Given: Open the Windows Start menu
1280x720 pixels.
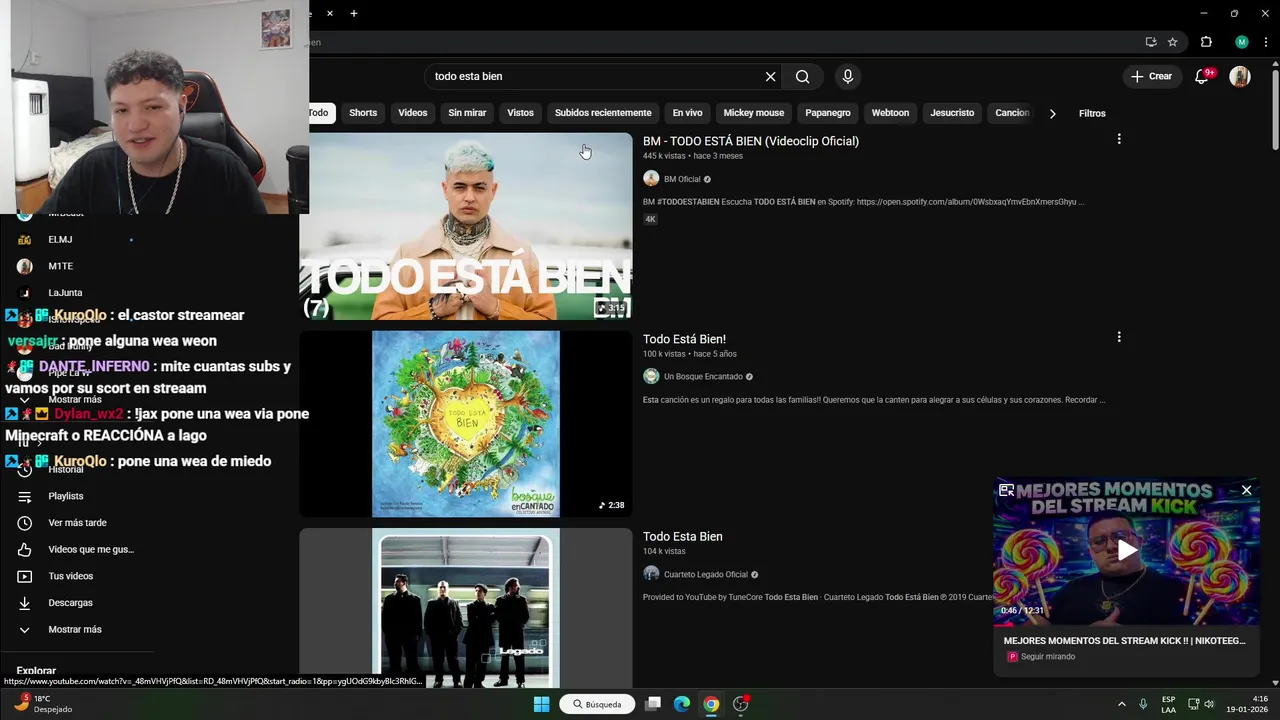Looking at the screenshot, I should (x=541, y=704).
